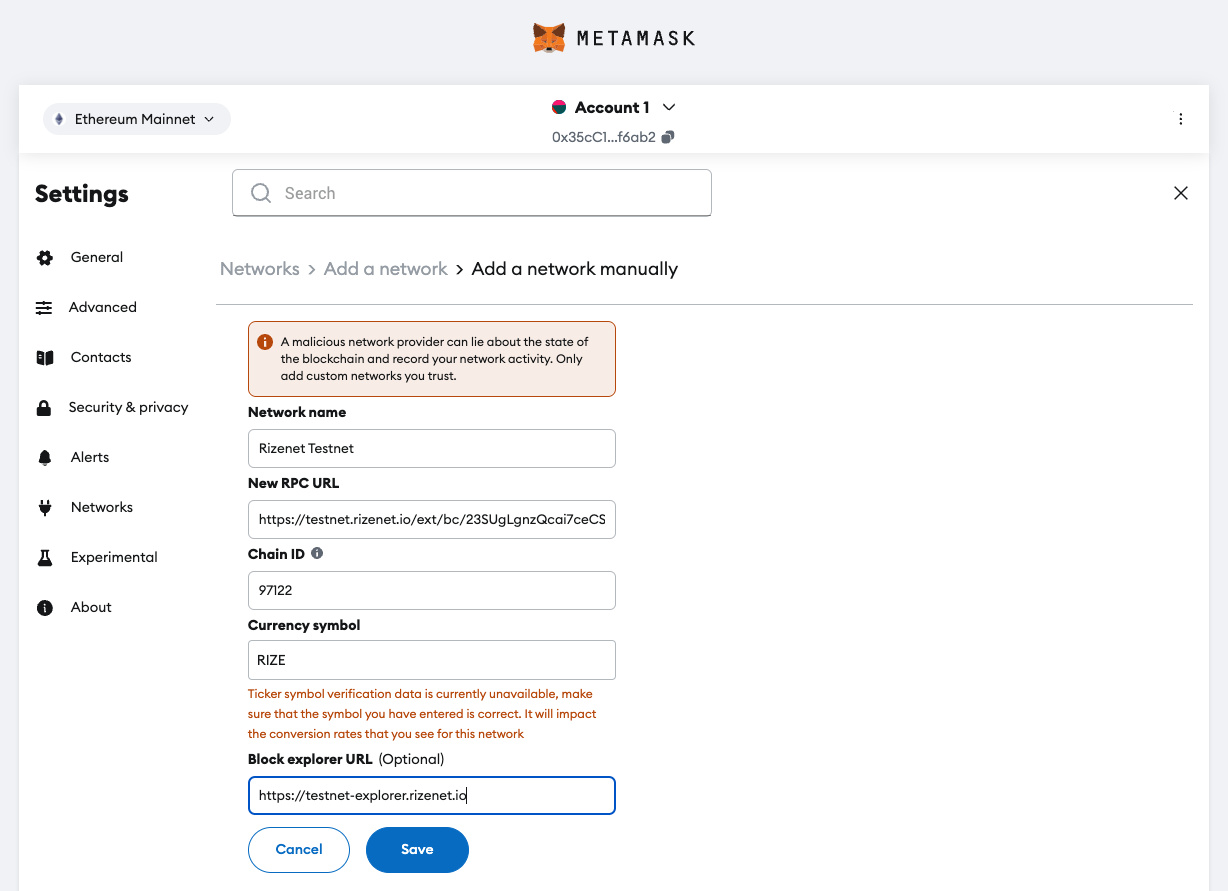The height and width of the screenshot is (891, 1228).
Task: Click the MetaMask fox logo
Action: [x=549, y=38]
